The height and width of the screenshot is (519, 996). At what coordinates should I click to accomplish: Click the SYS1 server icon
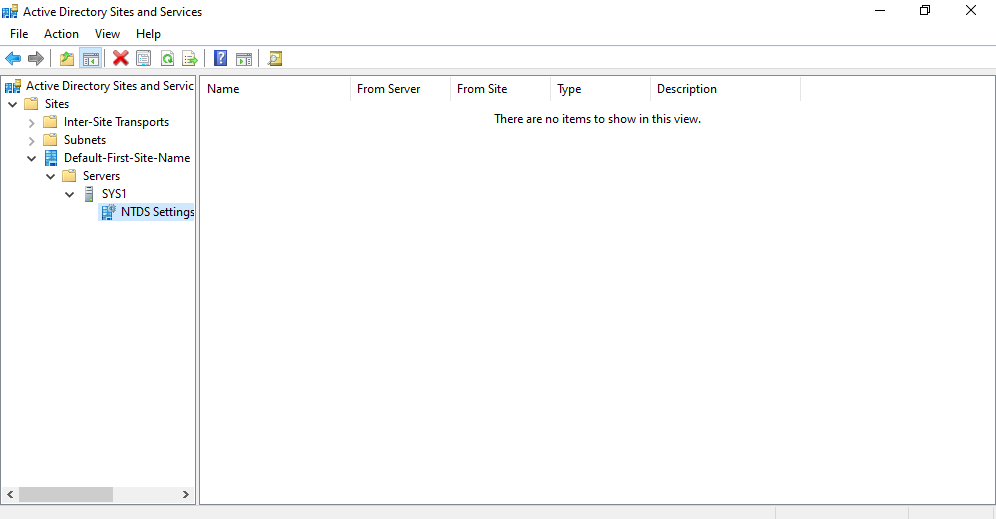[x=89, y=194]
